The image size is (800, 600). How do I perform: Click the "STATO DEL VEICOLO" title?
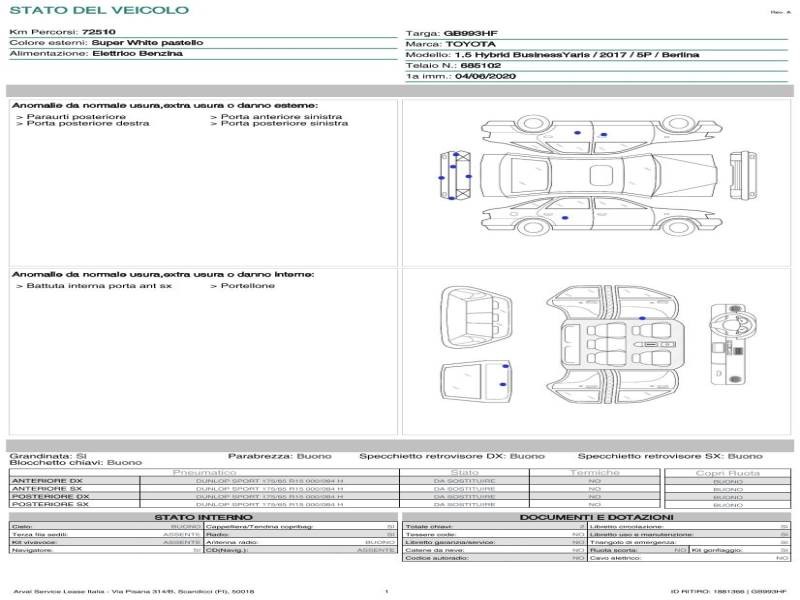pos(99,10)
